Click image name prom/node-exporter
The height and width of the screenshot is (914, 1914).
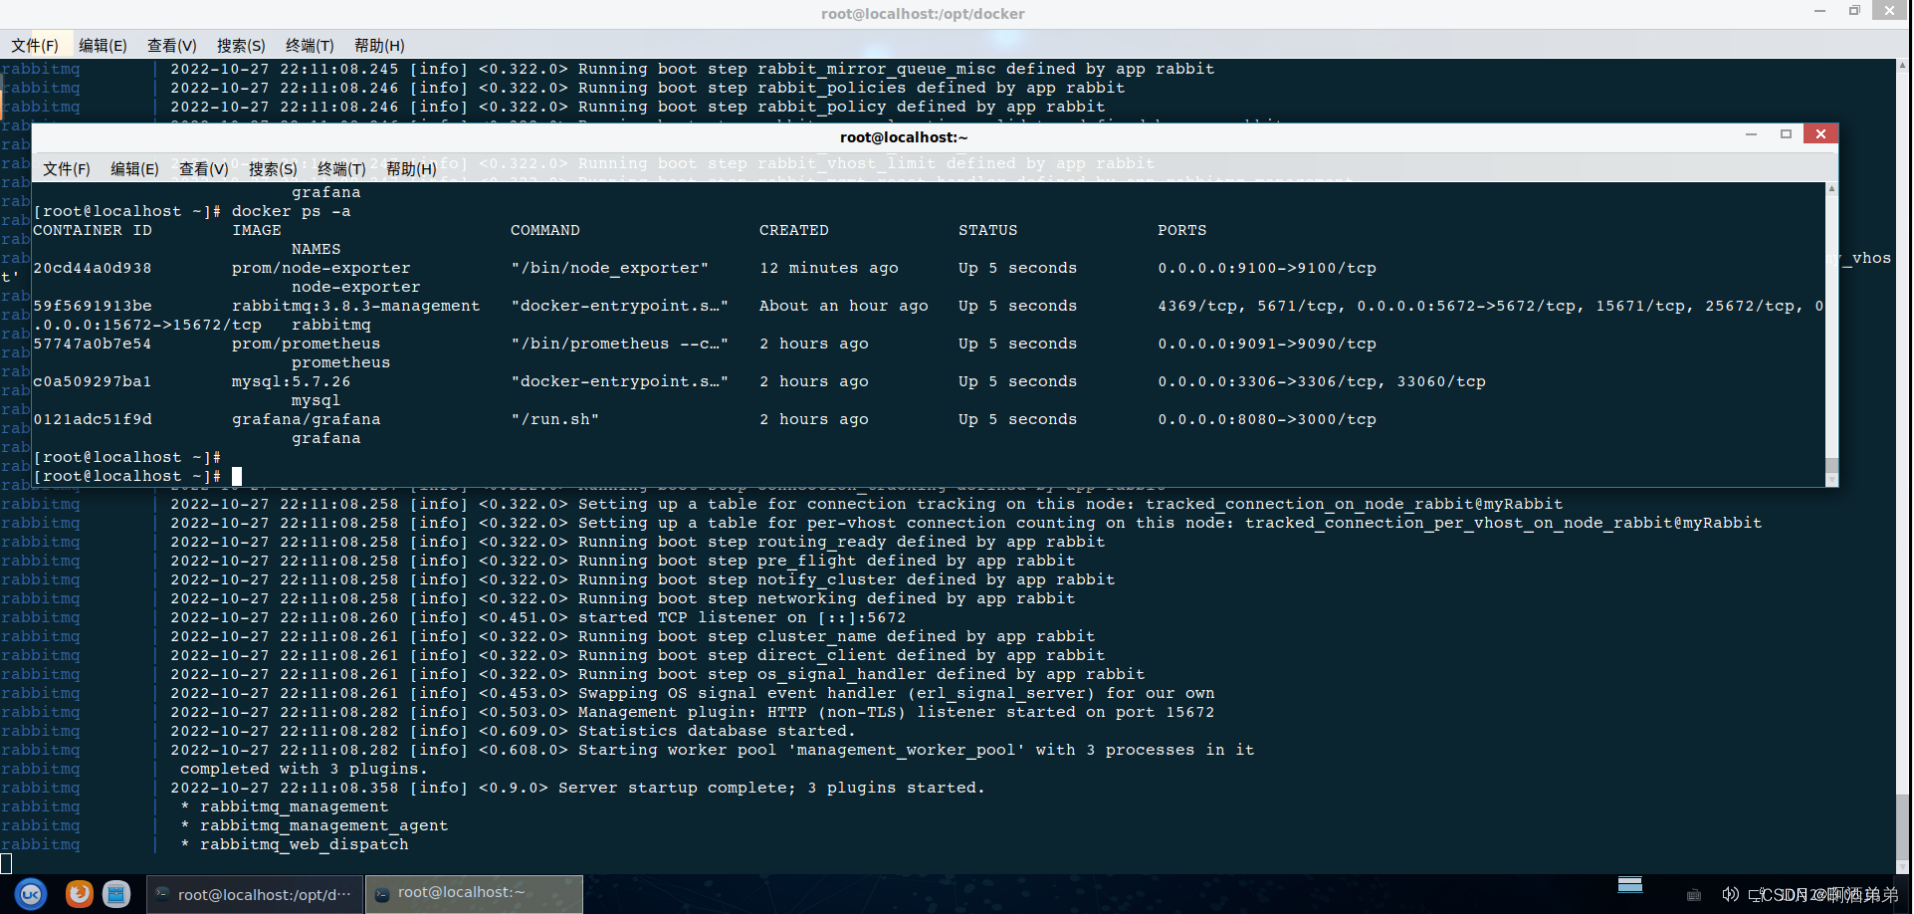[x=321, y=268]
